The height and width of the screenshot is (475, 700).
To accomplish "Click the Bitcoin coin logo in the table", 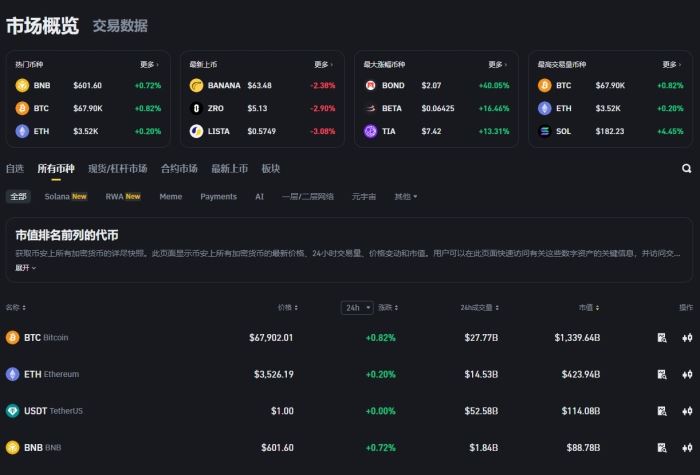I will coord(13,338).
